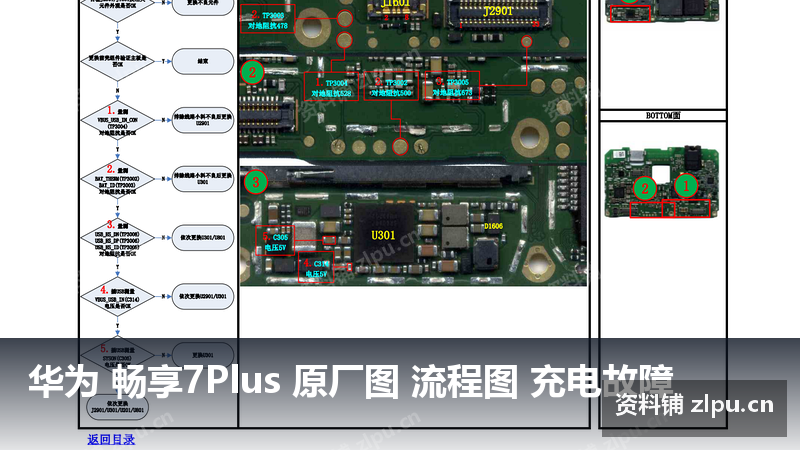Click the 排除线路小料不良后更换 box ending in 2901
The width and height of the screenshot is (800, 450).
click(x=203, y=120)
